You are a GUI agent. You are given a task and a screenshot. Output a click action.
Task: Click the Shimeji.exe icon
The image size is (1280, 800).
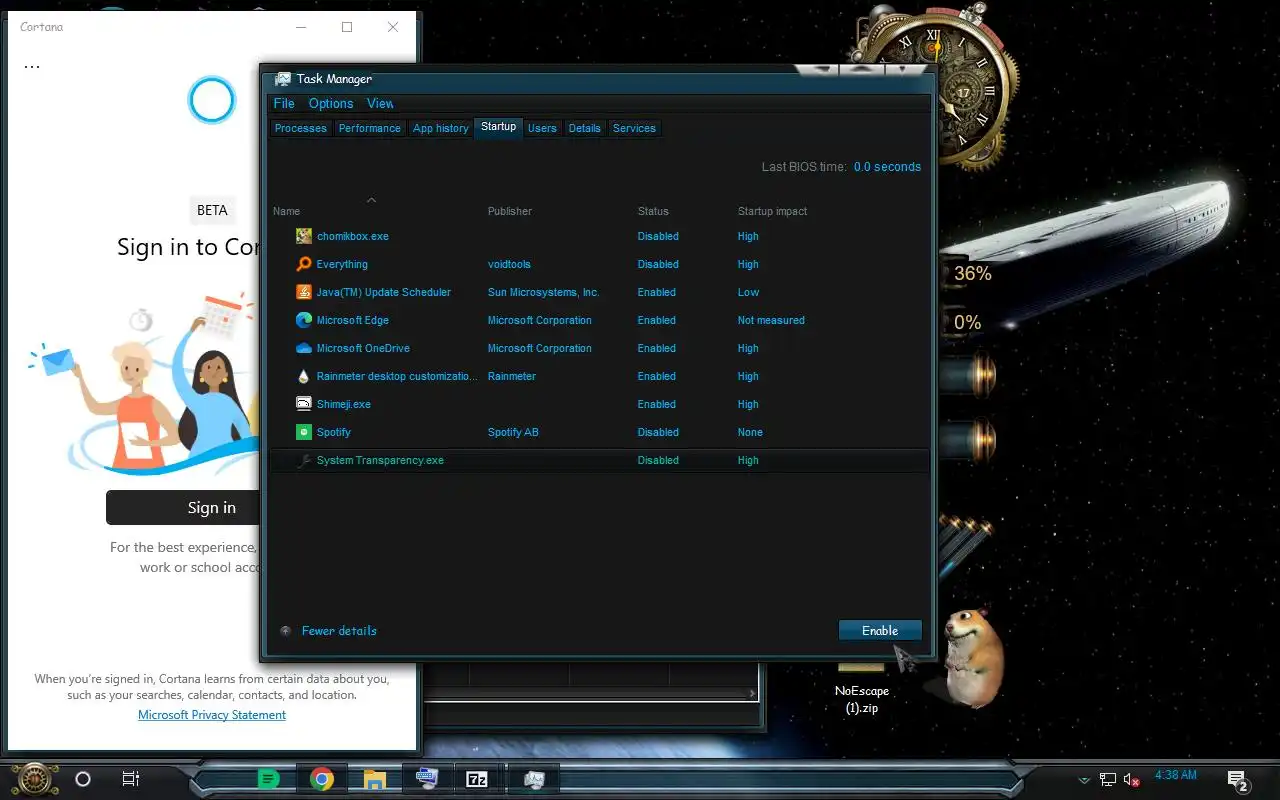tap(304, 404)
